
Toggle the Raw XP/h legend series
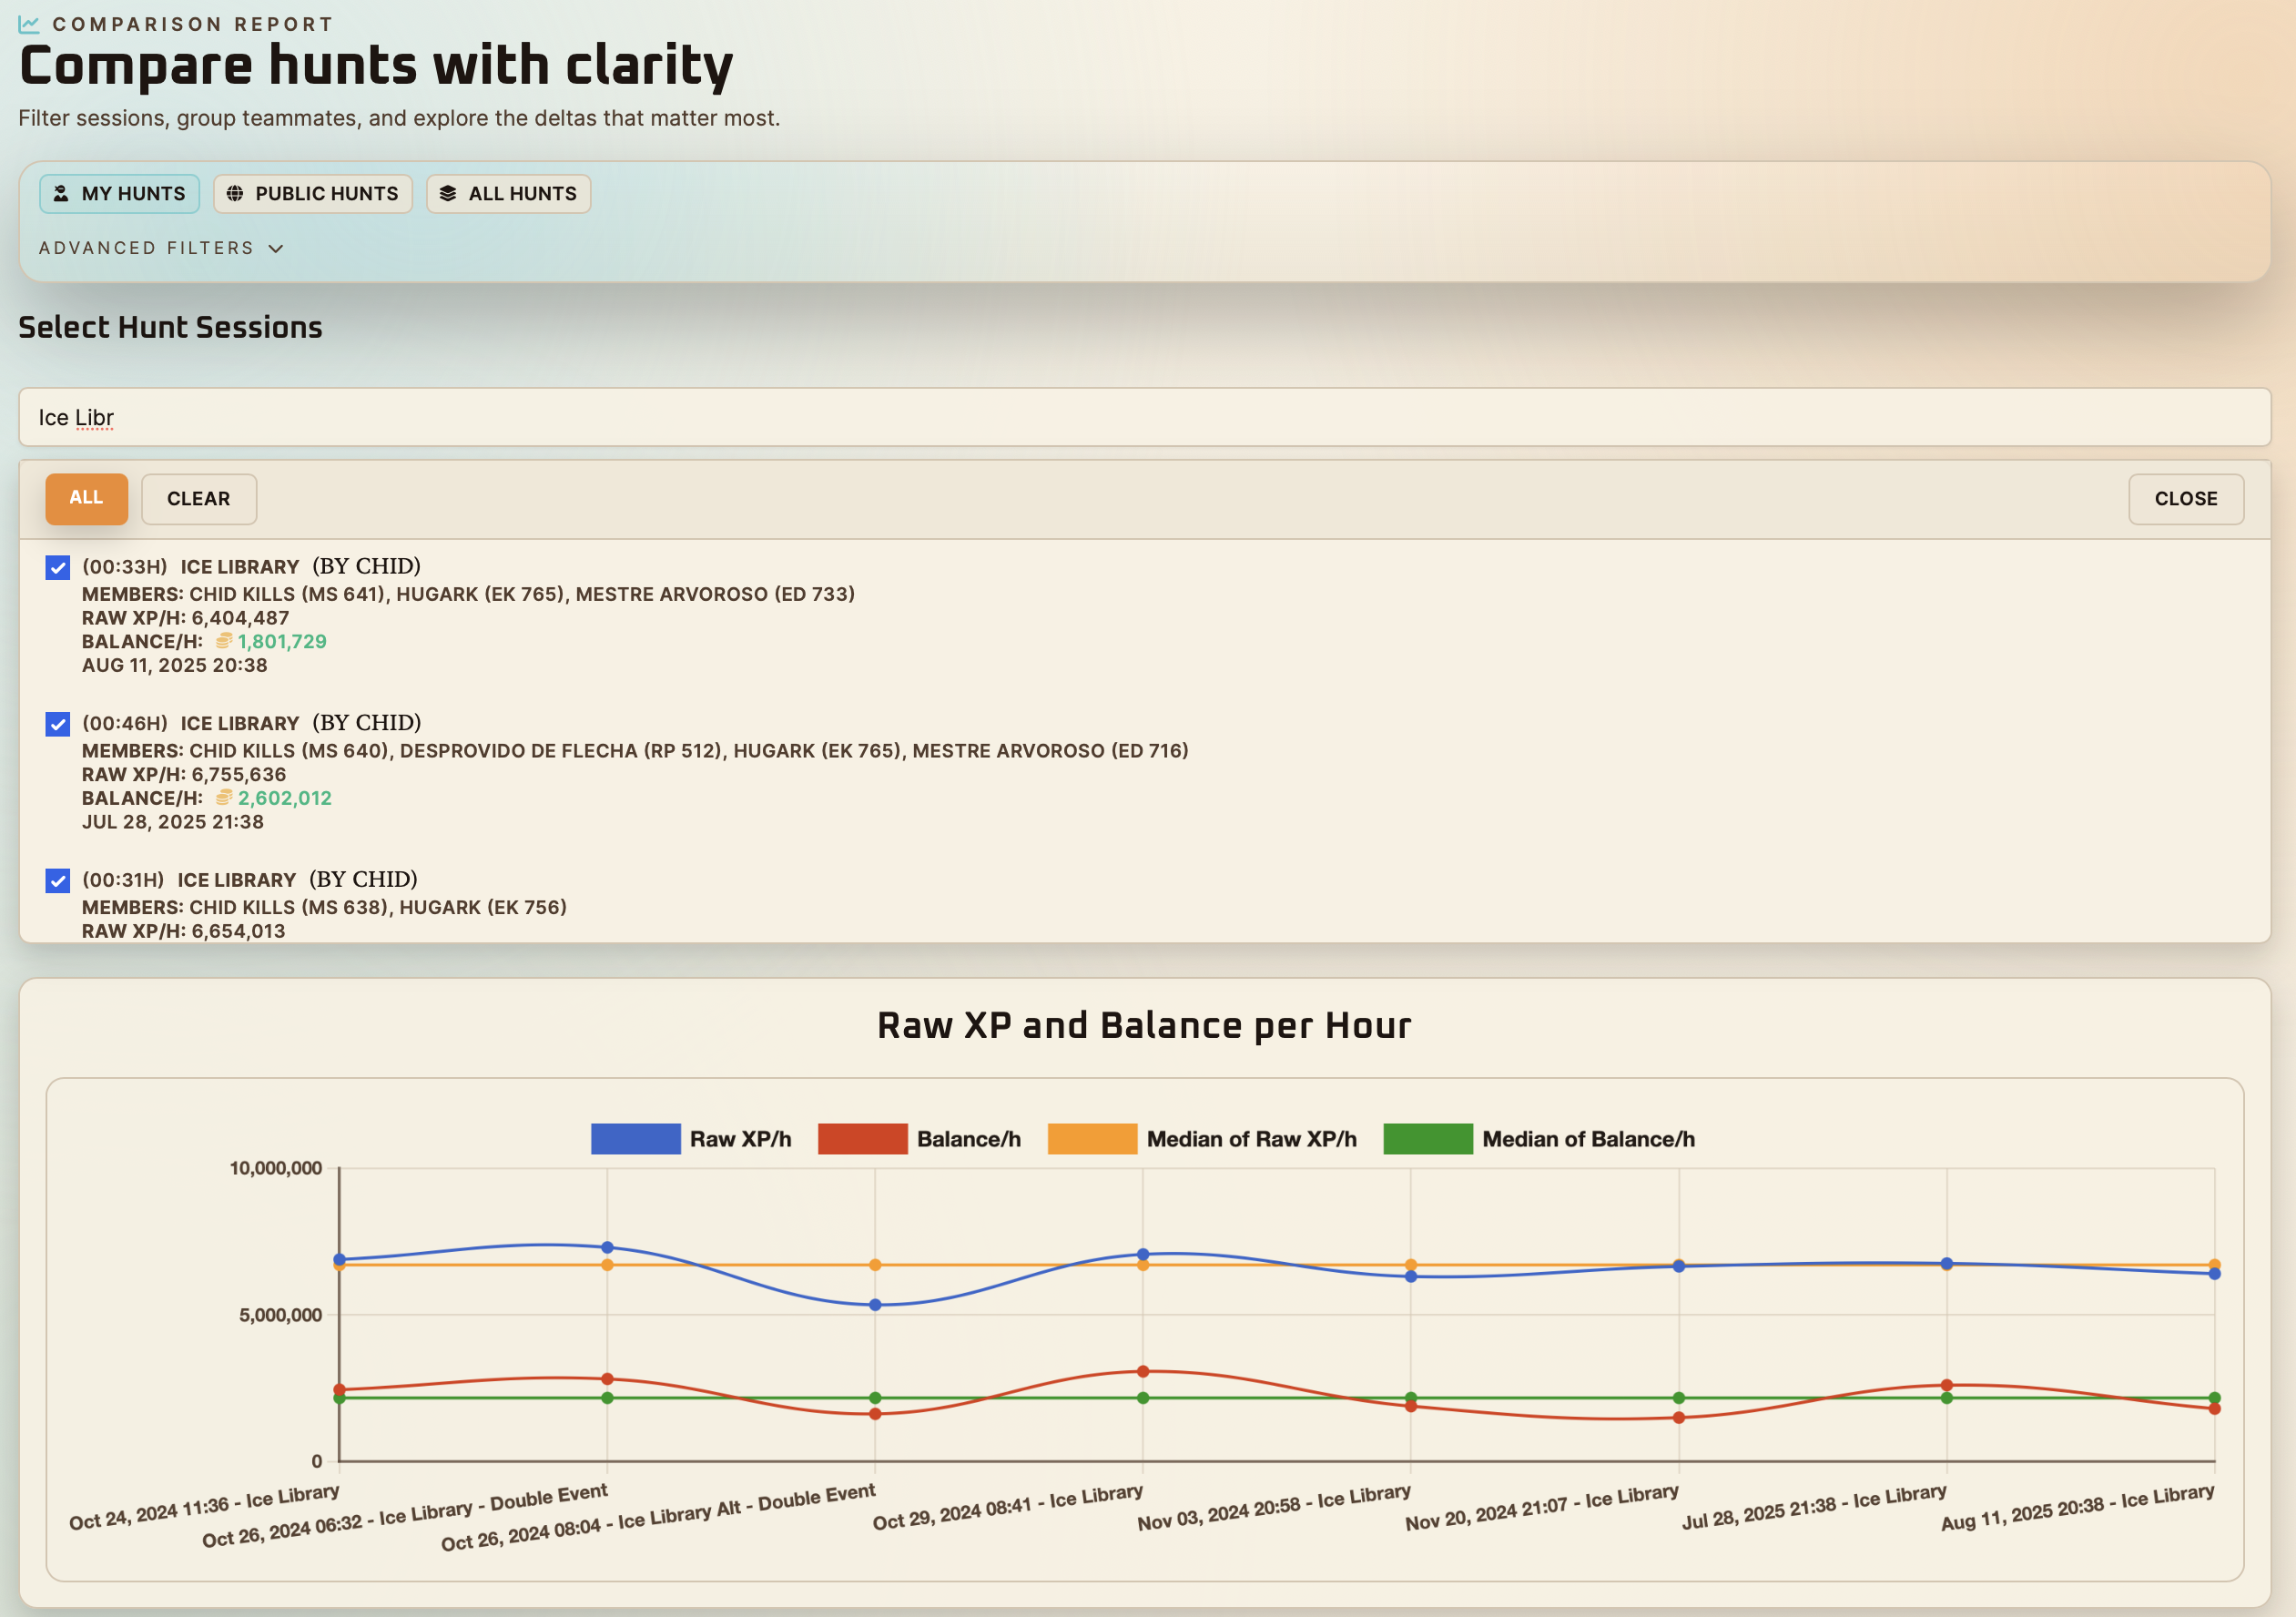690,1139
